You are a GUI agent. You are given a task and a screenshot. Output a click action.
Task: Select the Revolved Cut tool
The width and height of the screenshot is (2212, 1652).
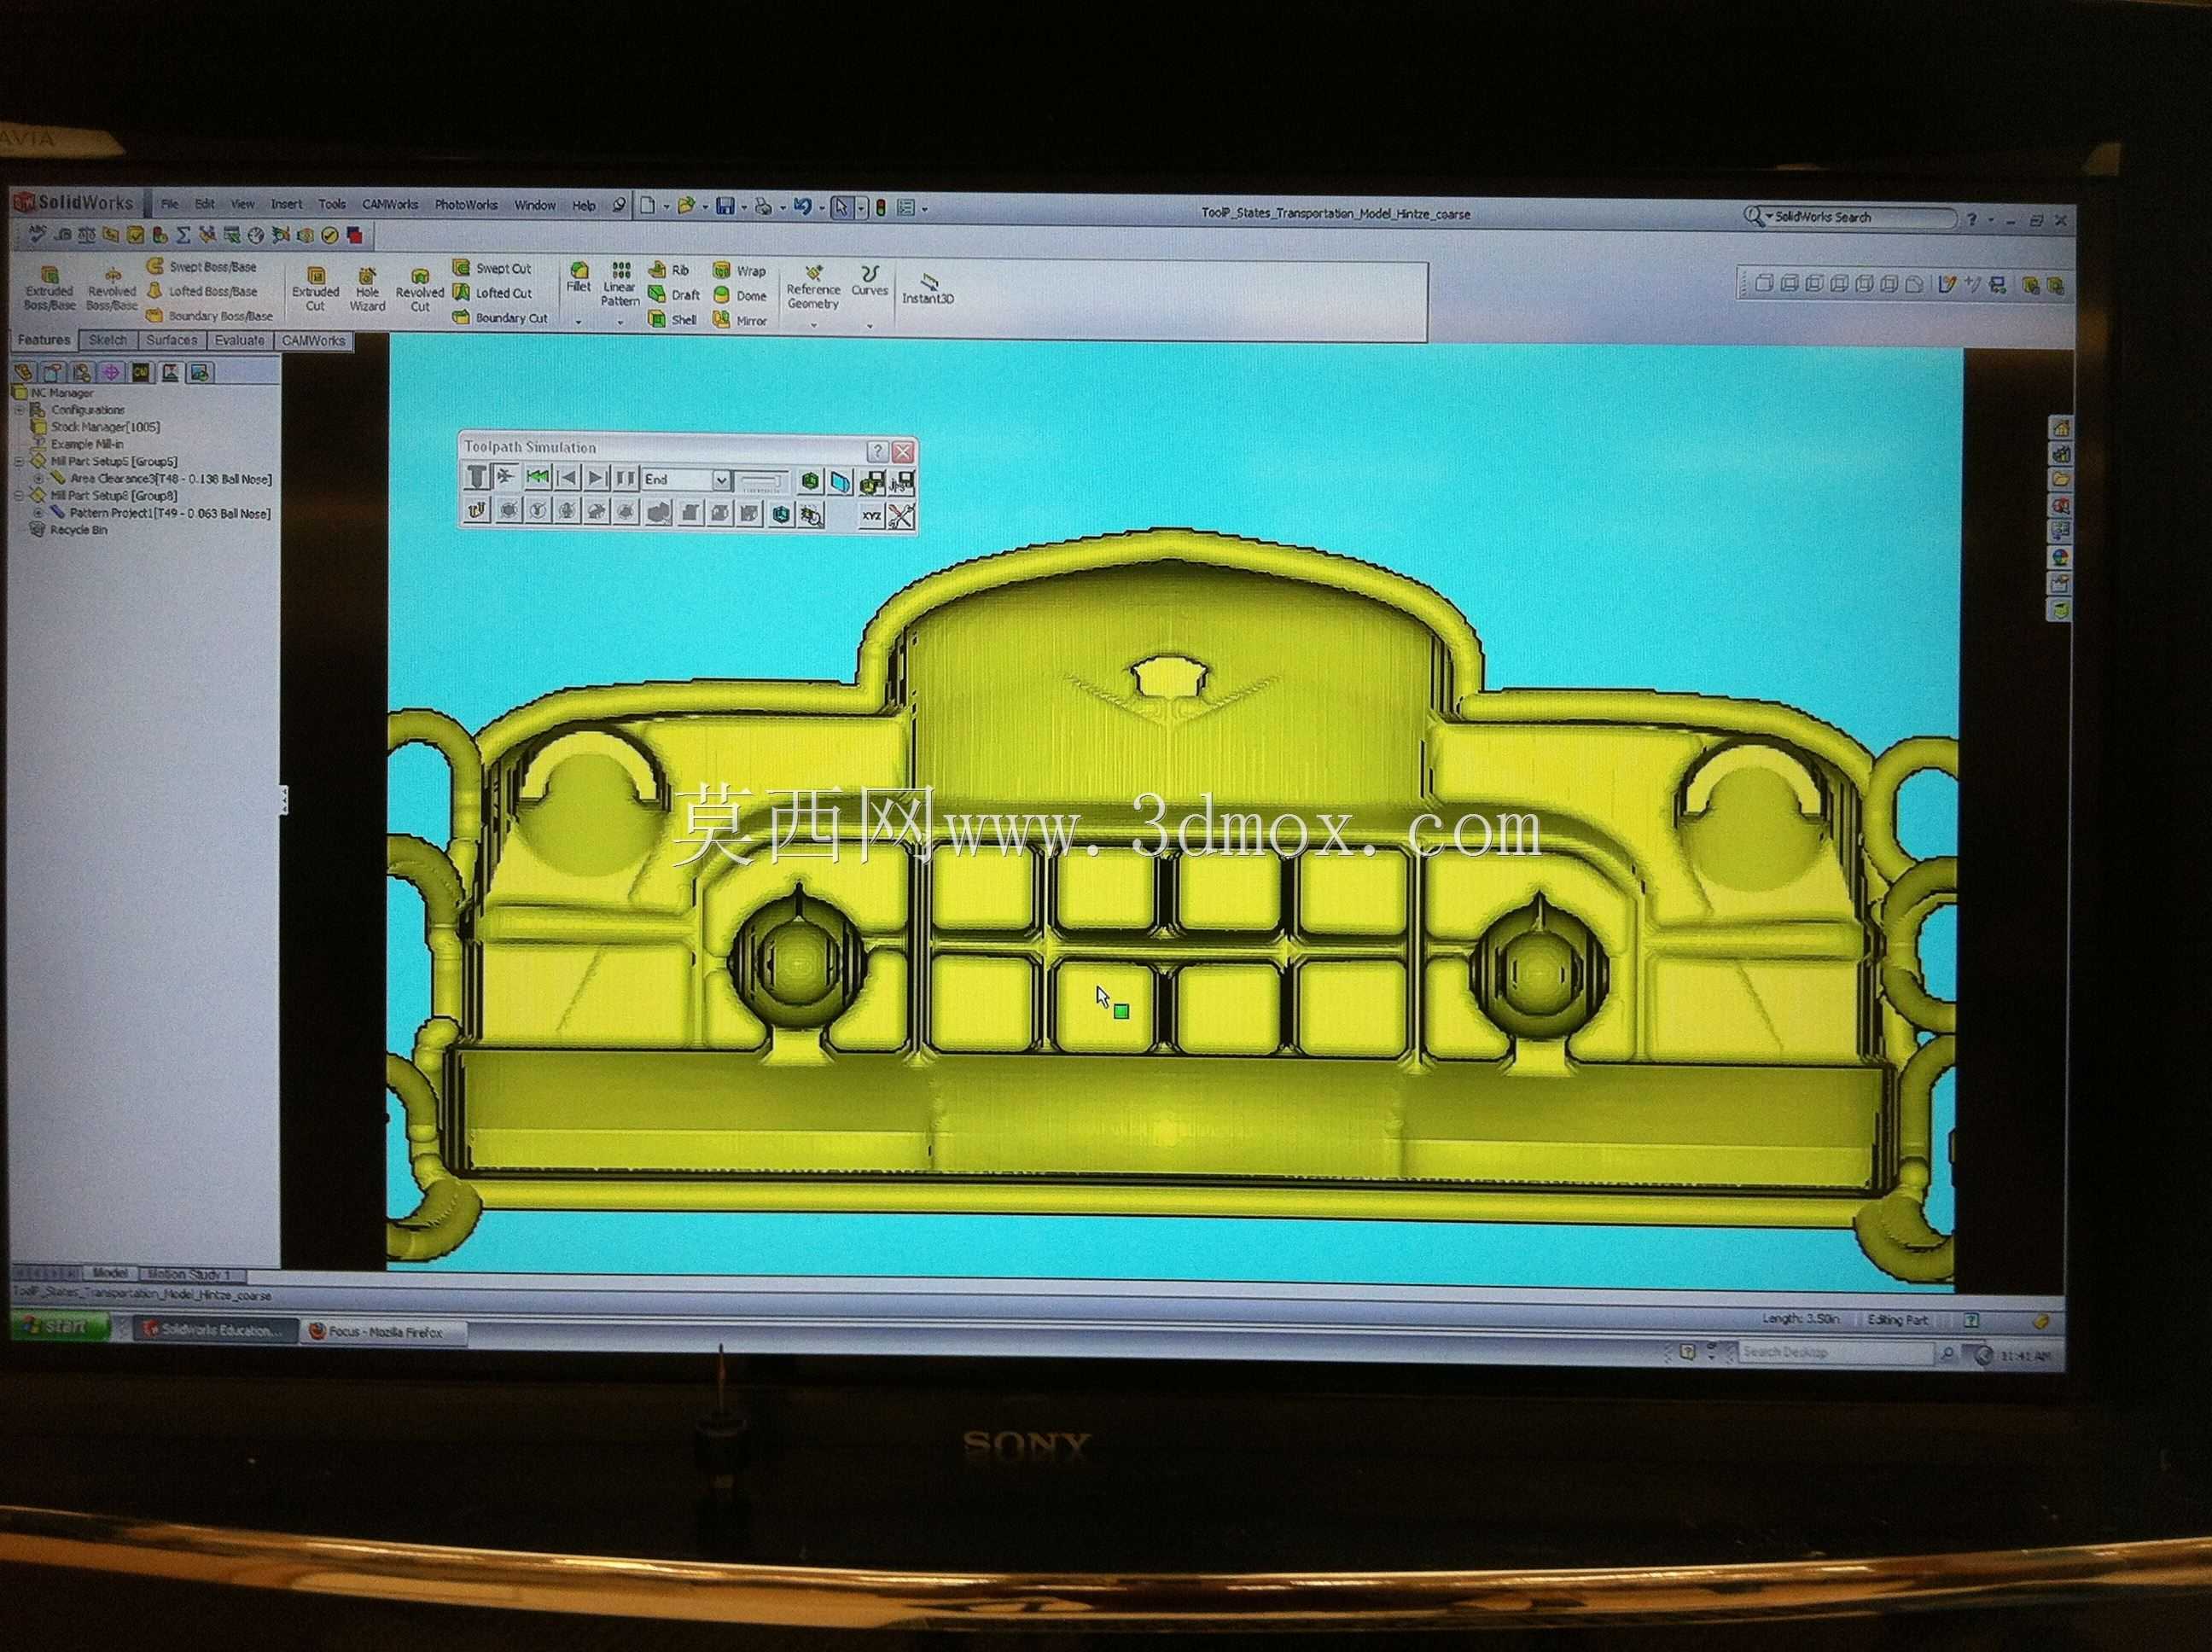(420, 289)
